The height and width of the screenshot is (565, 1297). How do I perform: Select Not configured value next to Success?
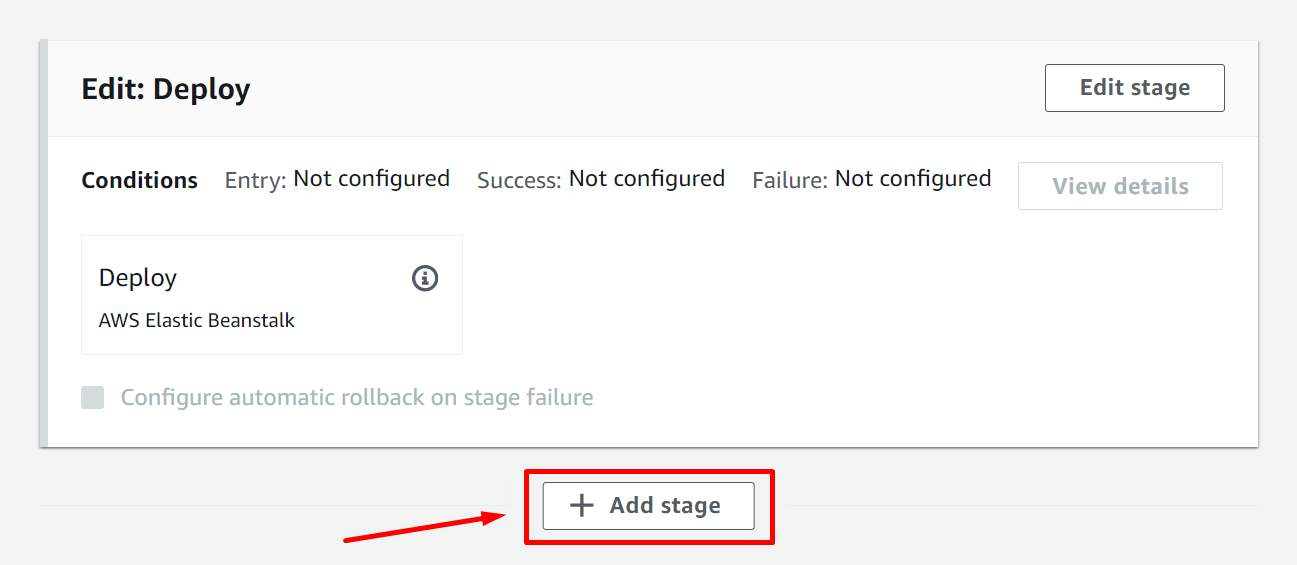[646, 179]
